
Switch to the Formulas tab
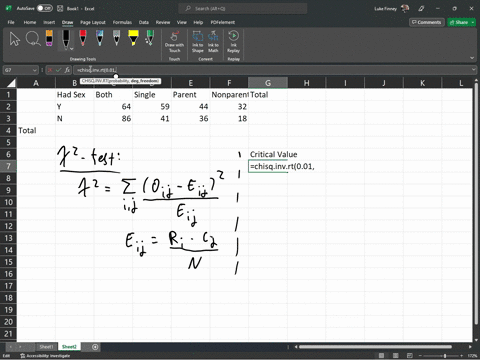coord(122,22)
